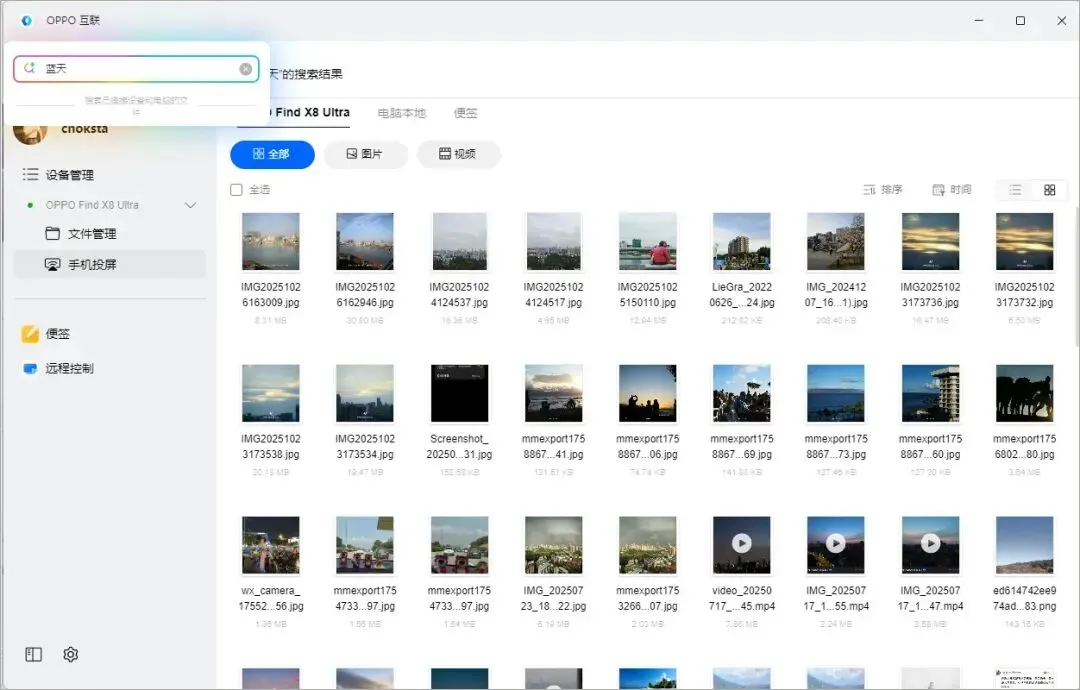Open settings gear icon
This screenshot has height=690, width=1080.
tap(70, 654)
